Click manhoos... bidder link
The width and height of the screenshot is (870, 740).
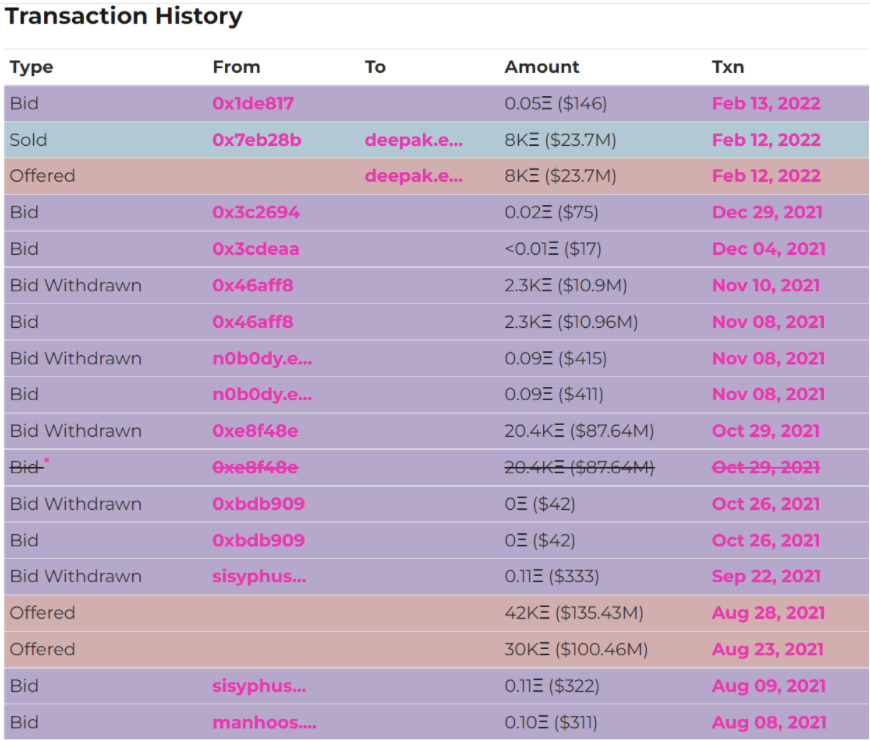tap(264, 722)
